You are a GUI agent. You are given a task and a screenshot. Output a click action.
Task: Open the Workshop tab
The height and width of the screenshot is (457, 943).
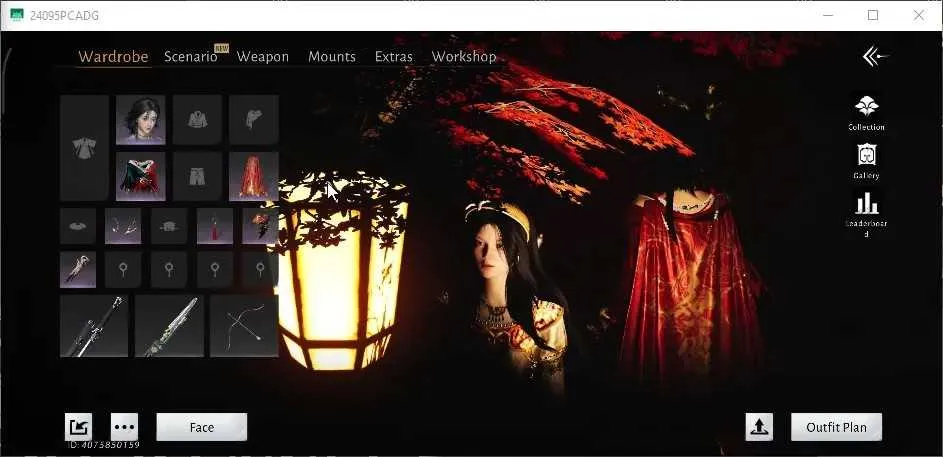464,57
